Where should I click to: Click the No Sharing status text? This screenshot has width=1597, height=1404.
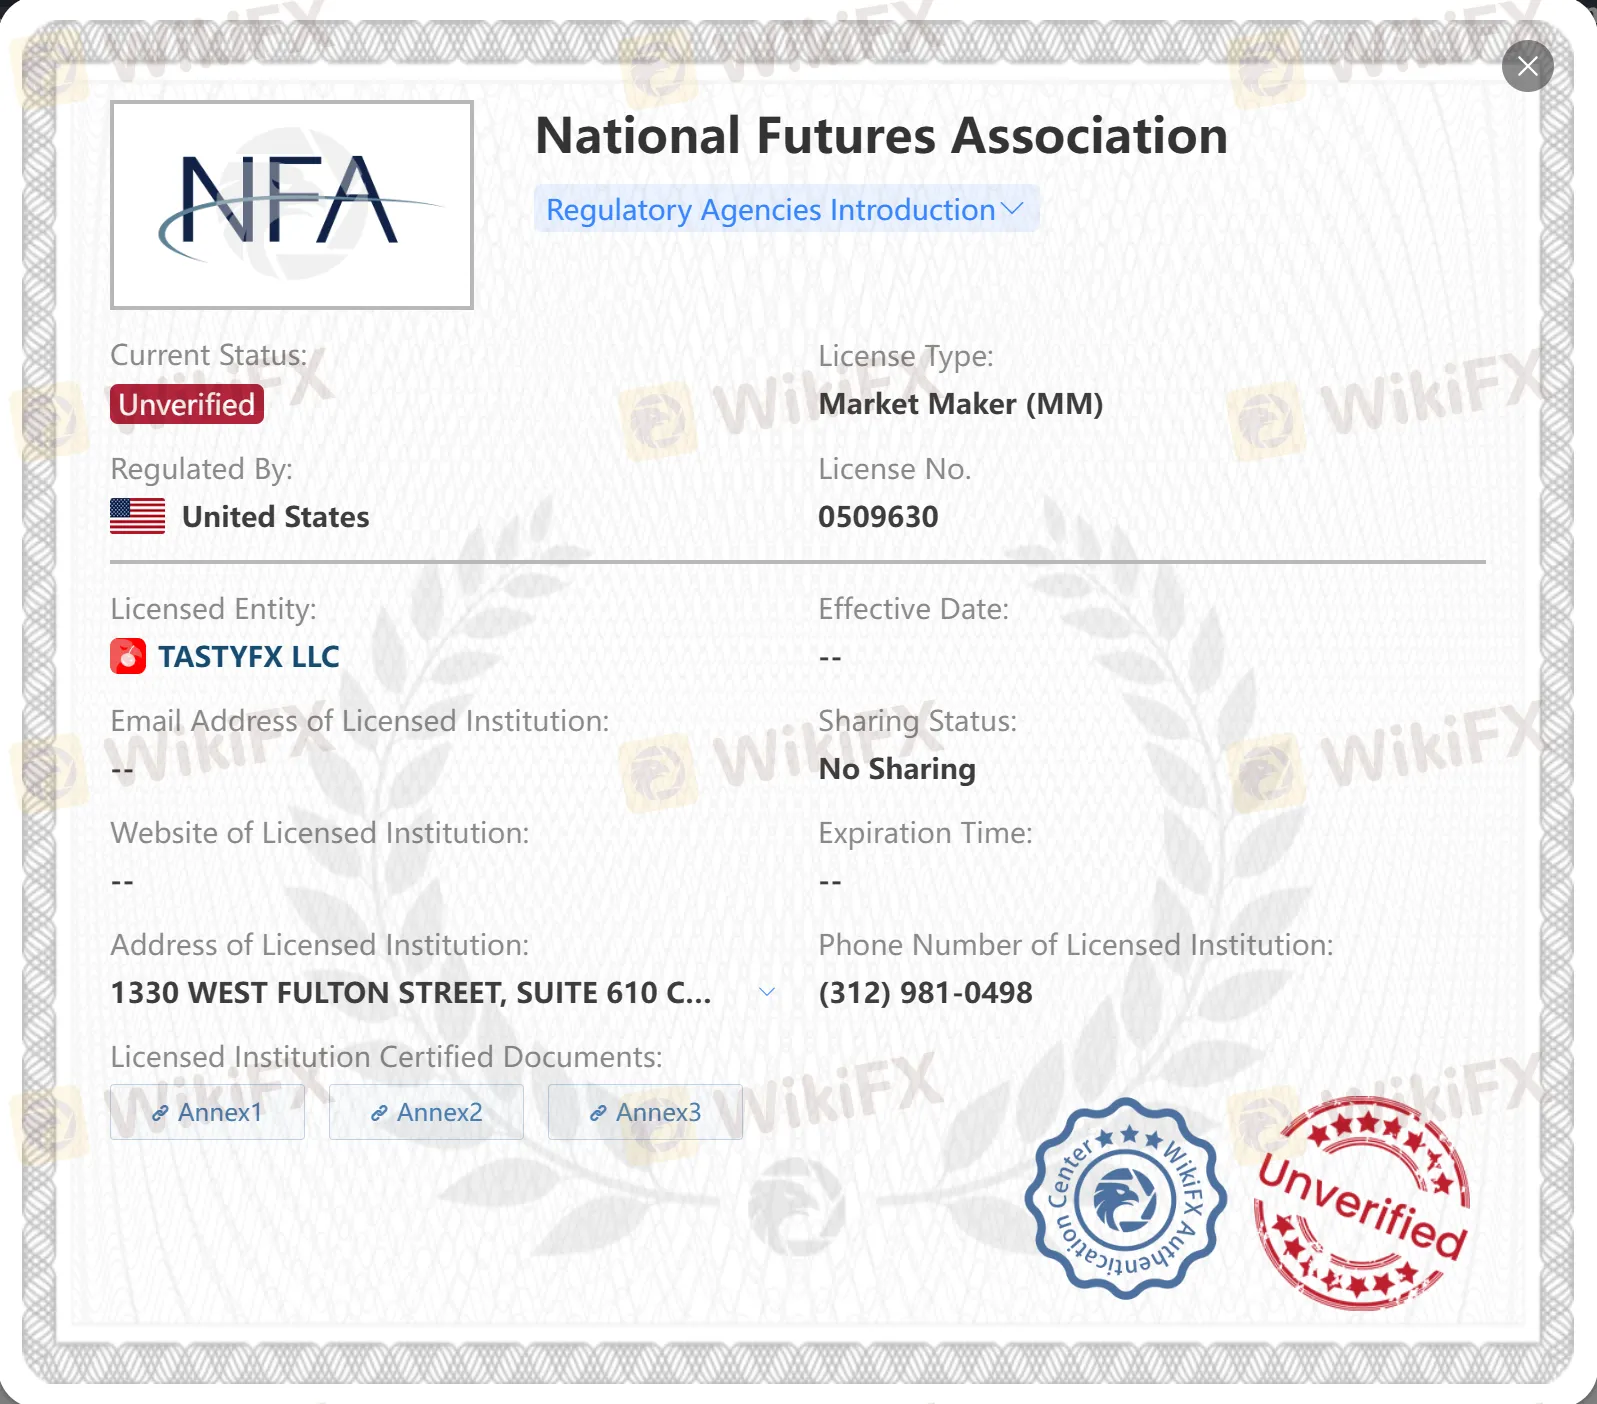click(x=897, y=768)
